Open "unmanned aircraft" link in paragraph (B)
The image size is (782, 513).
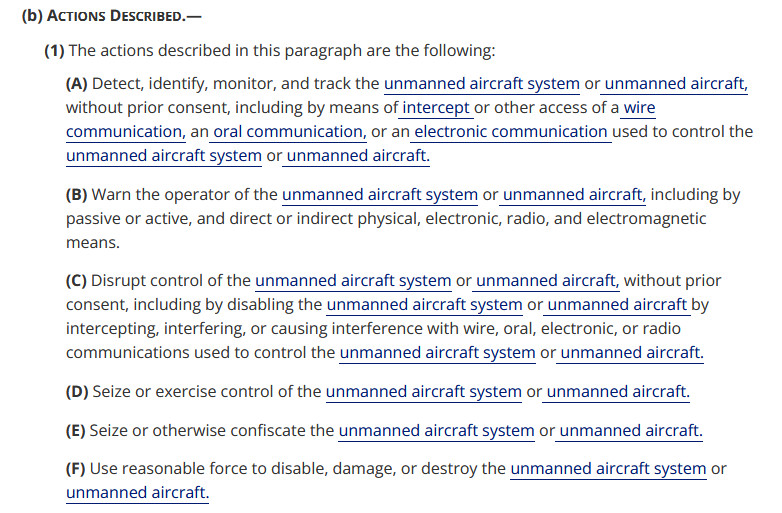coord(572,195)
